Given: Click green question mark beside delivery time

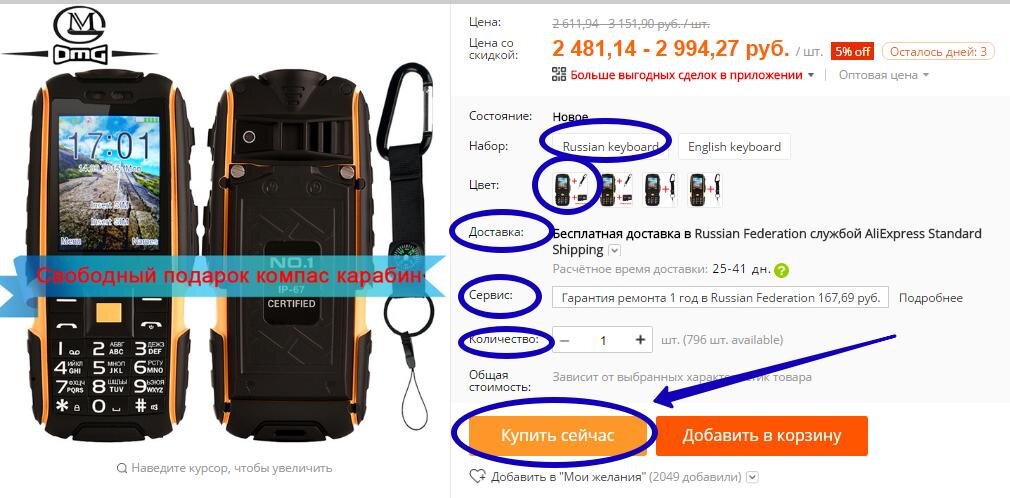Looking at the screenshot, I should [x=782, y=270].
